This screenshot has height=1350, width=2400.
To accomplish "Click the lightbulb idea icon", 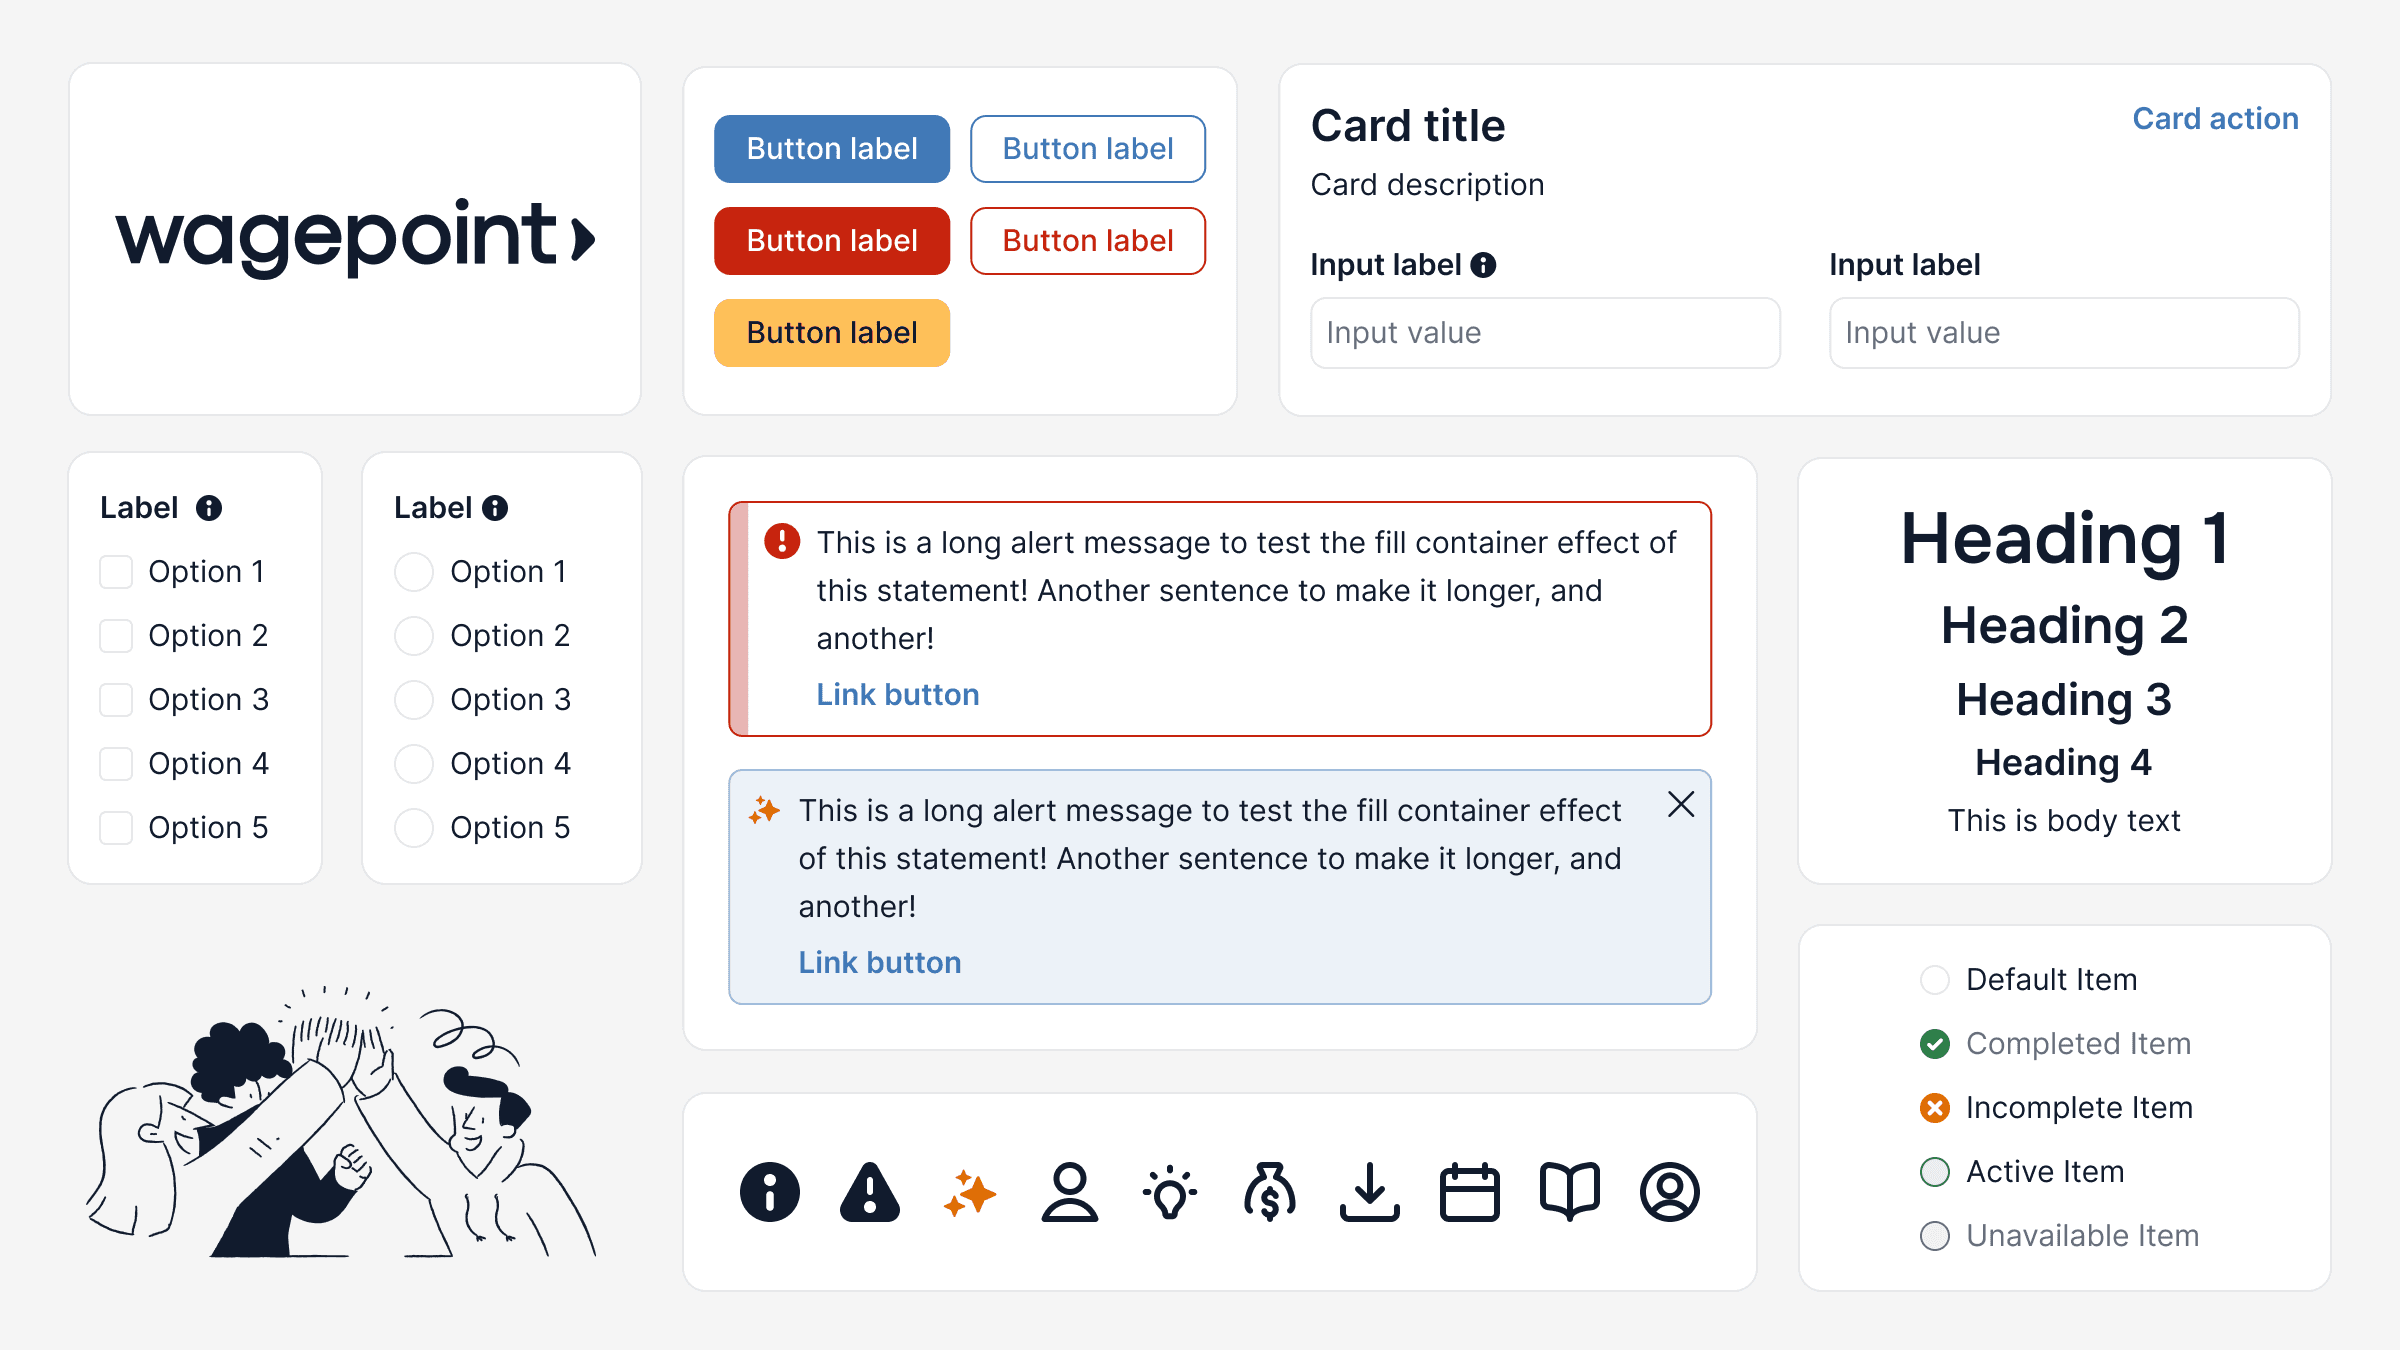I will click(1169, 1192).
